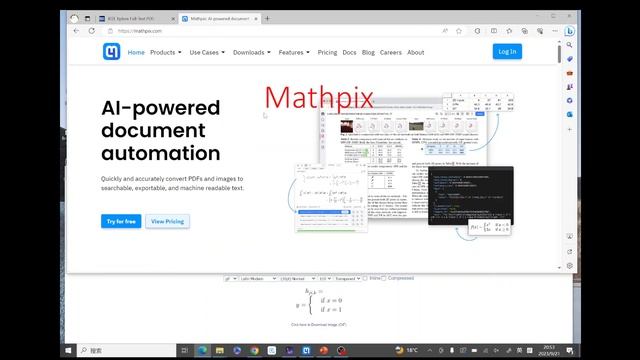The height and width of the screenshot is (360, 640).
Task: Click the mathpix.com address bar
Action: pos(278,31)
